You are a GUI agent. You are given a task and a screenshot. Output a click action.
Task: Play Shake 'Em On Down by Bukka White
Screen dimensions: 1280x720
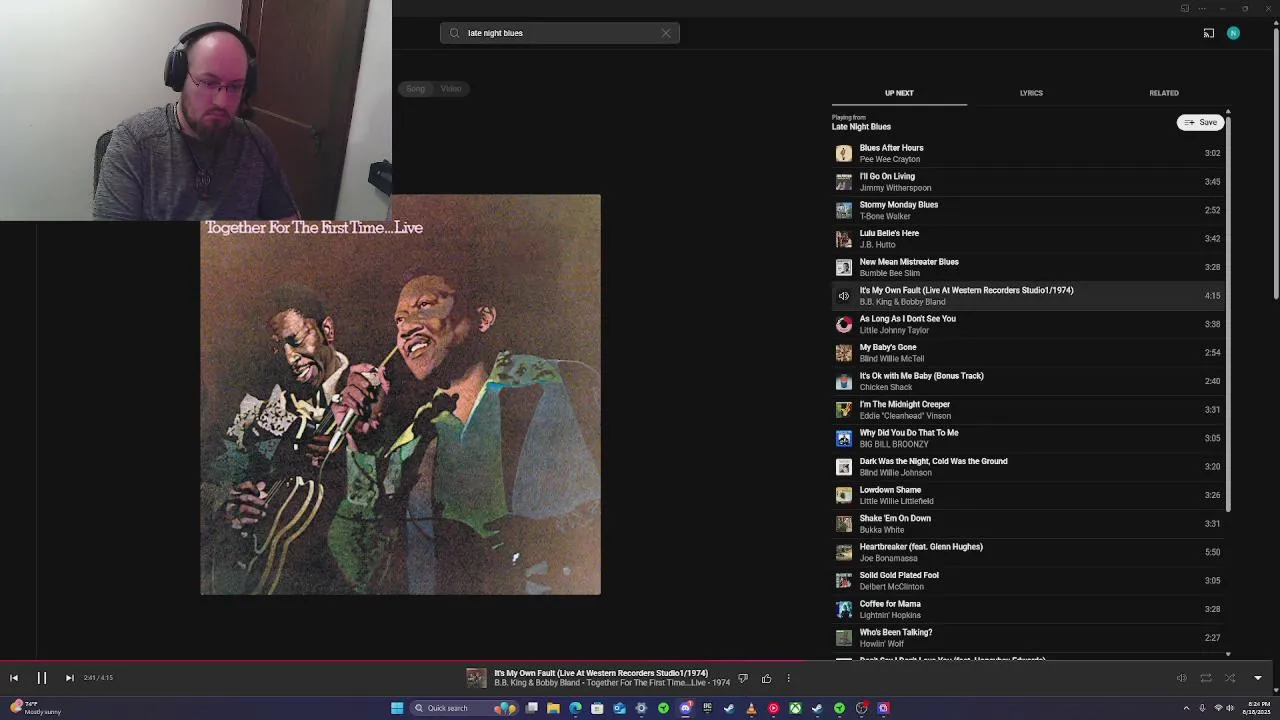1028,524
